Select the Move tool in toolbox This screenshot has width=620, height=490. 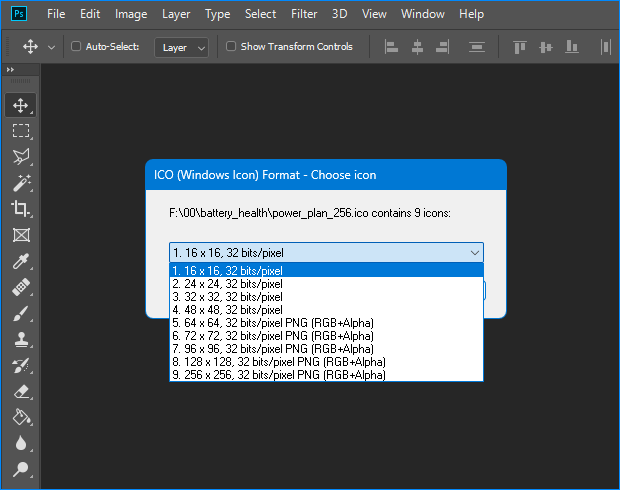tap(21, 105)
